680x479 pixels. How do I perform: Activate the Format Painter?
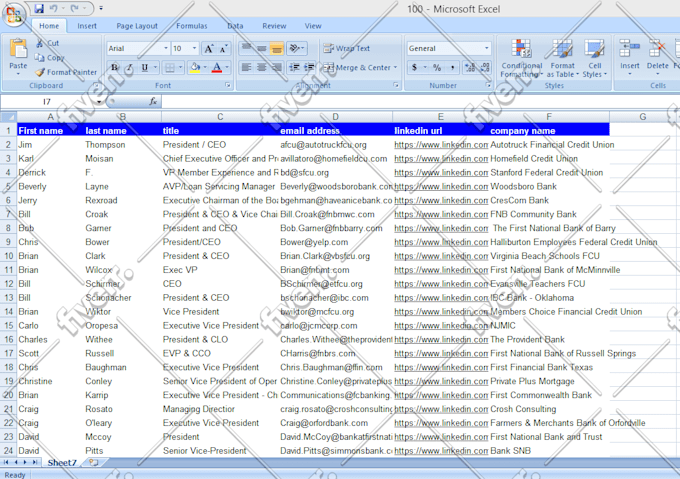point(66,72)
